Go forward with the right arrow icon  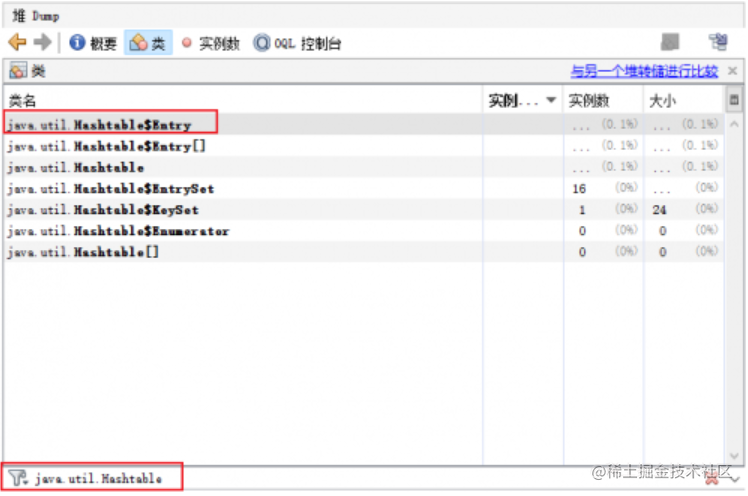click(x=42, y=42)
